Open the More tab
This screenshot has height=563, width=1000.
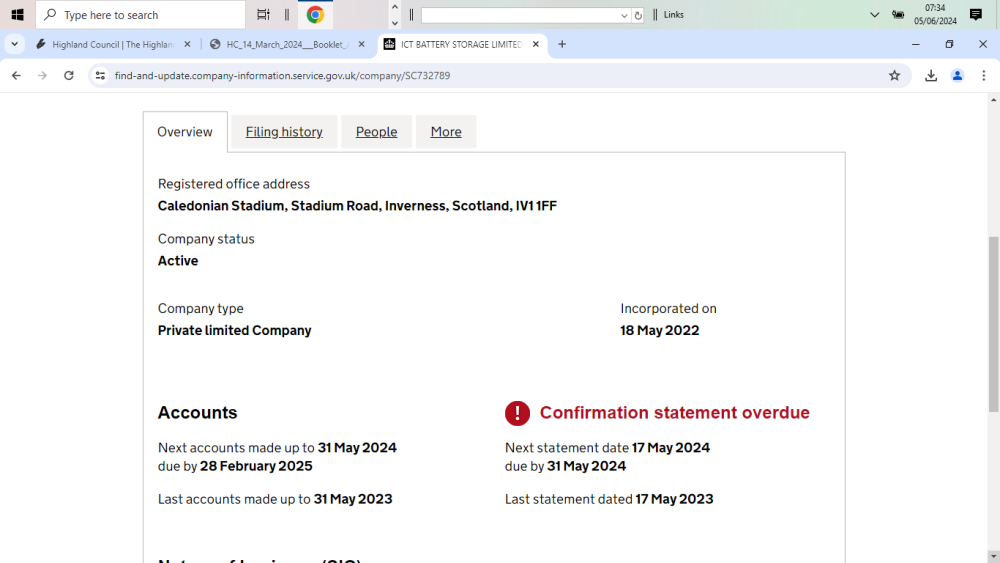[x=446, y=132]
